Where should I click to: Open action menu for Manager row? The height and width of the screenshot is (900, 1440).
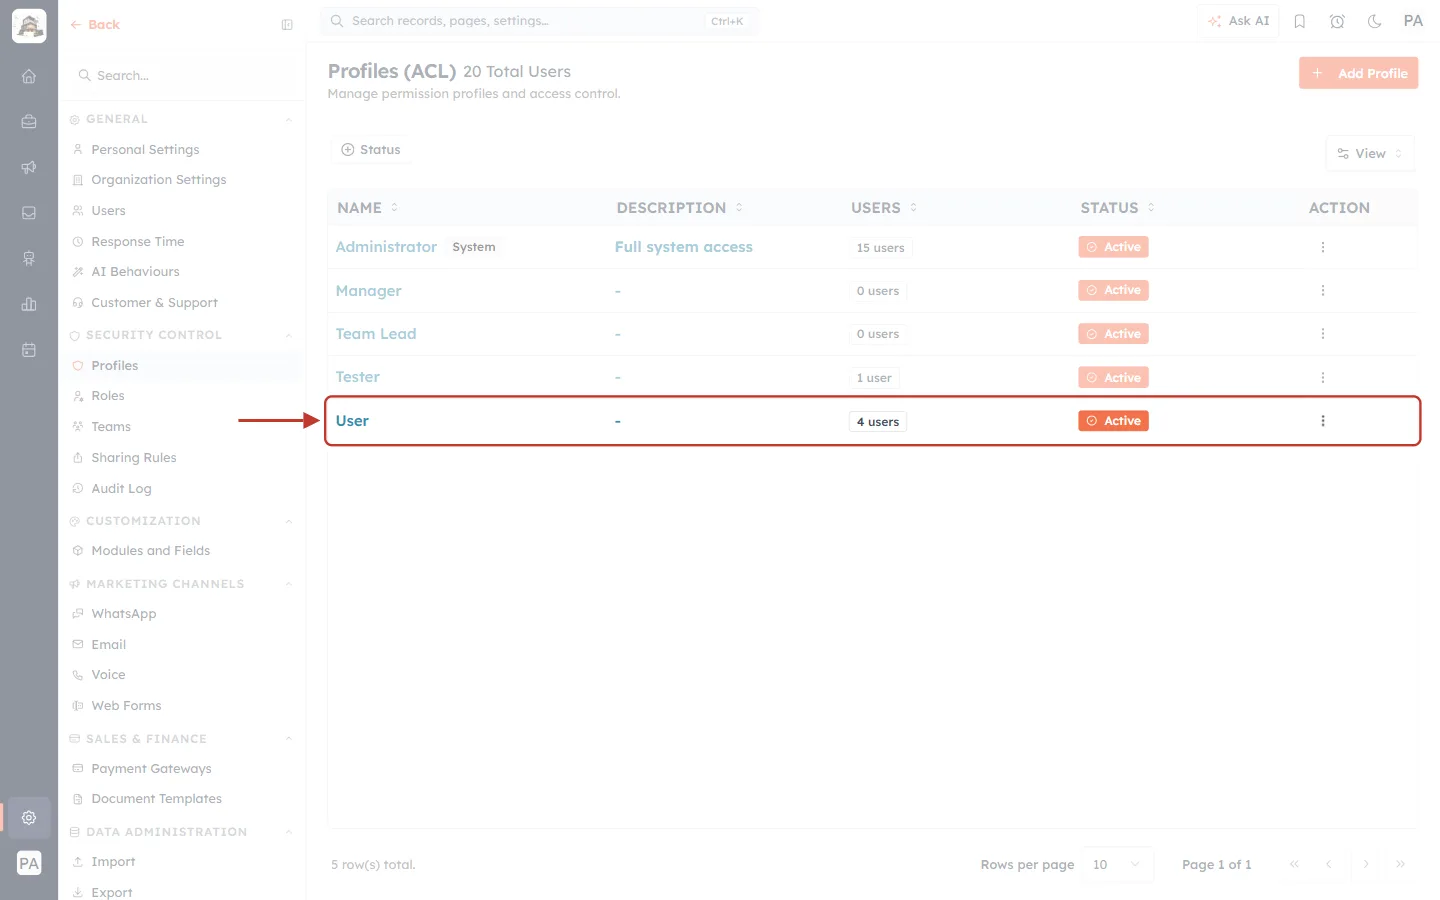(x=1322, y=290)
